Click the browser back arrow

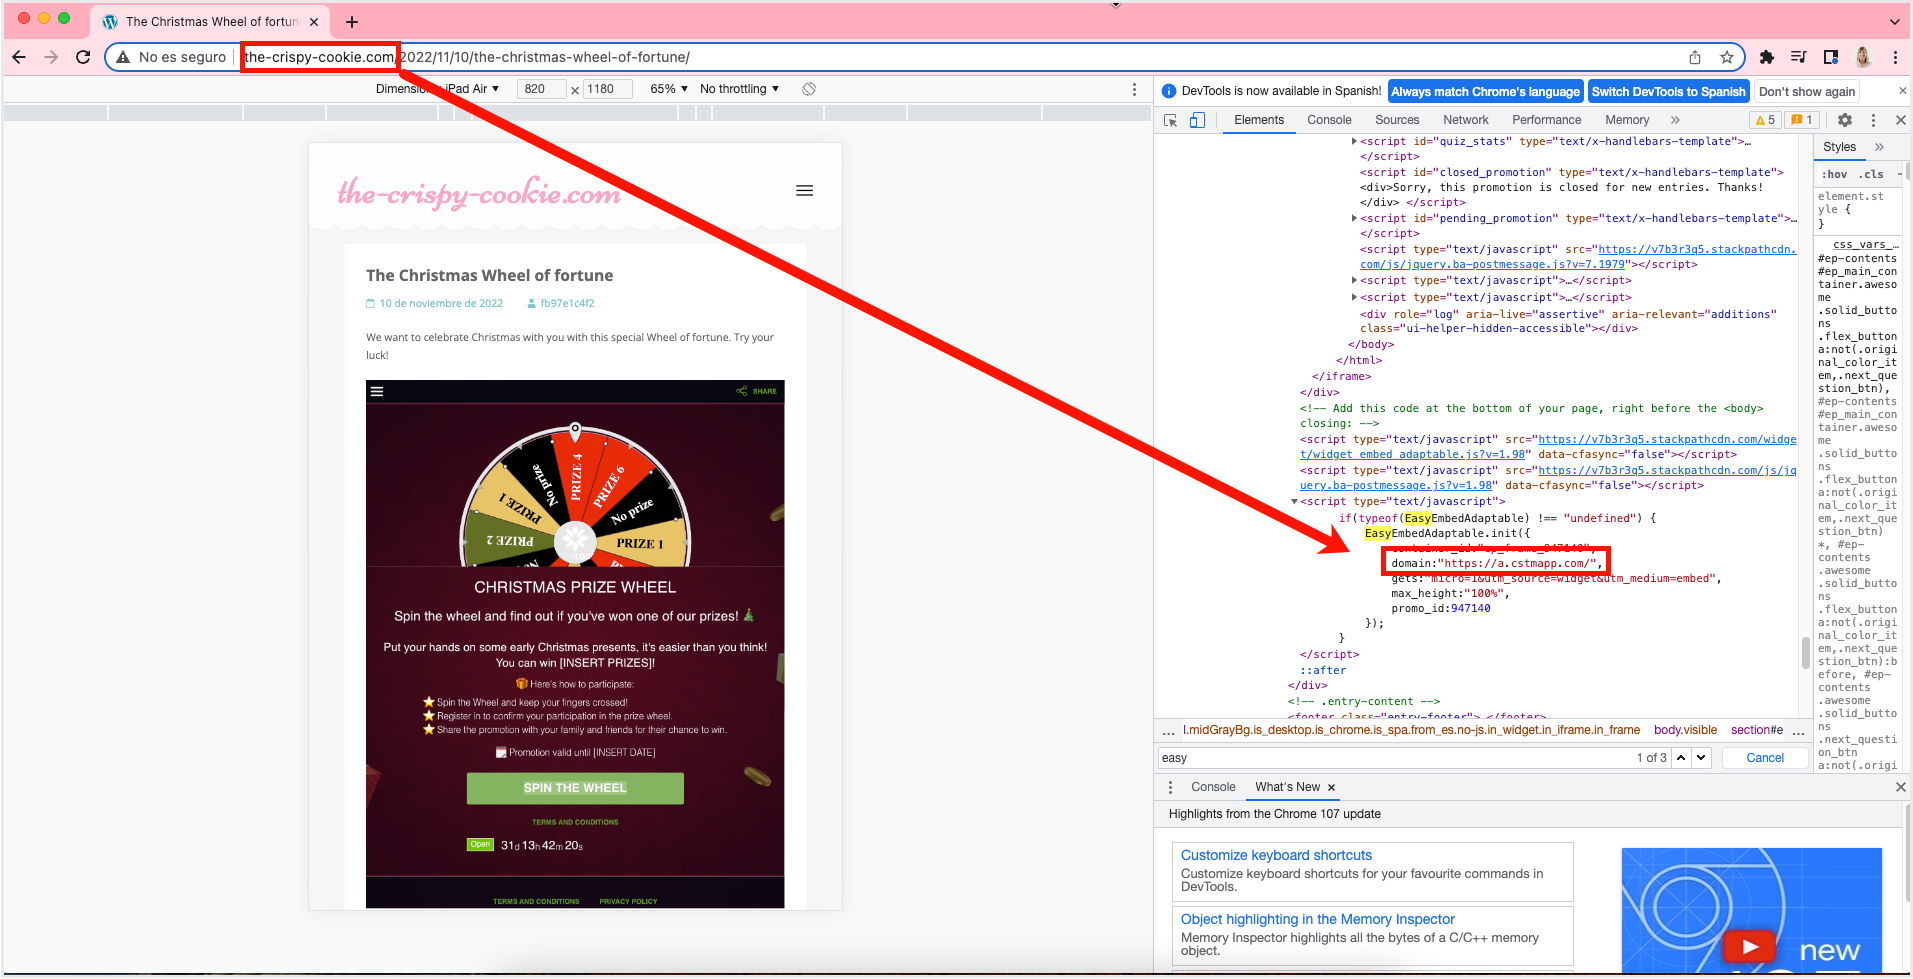pos(19,57)
